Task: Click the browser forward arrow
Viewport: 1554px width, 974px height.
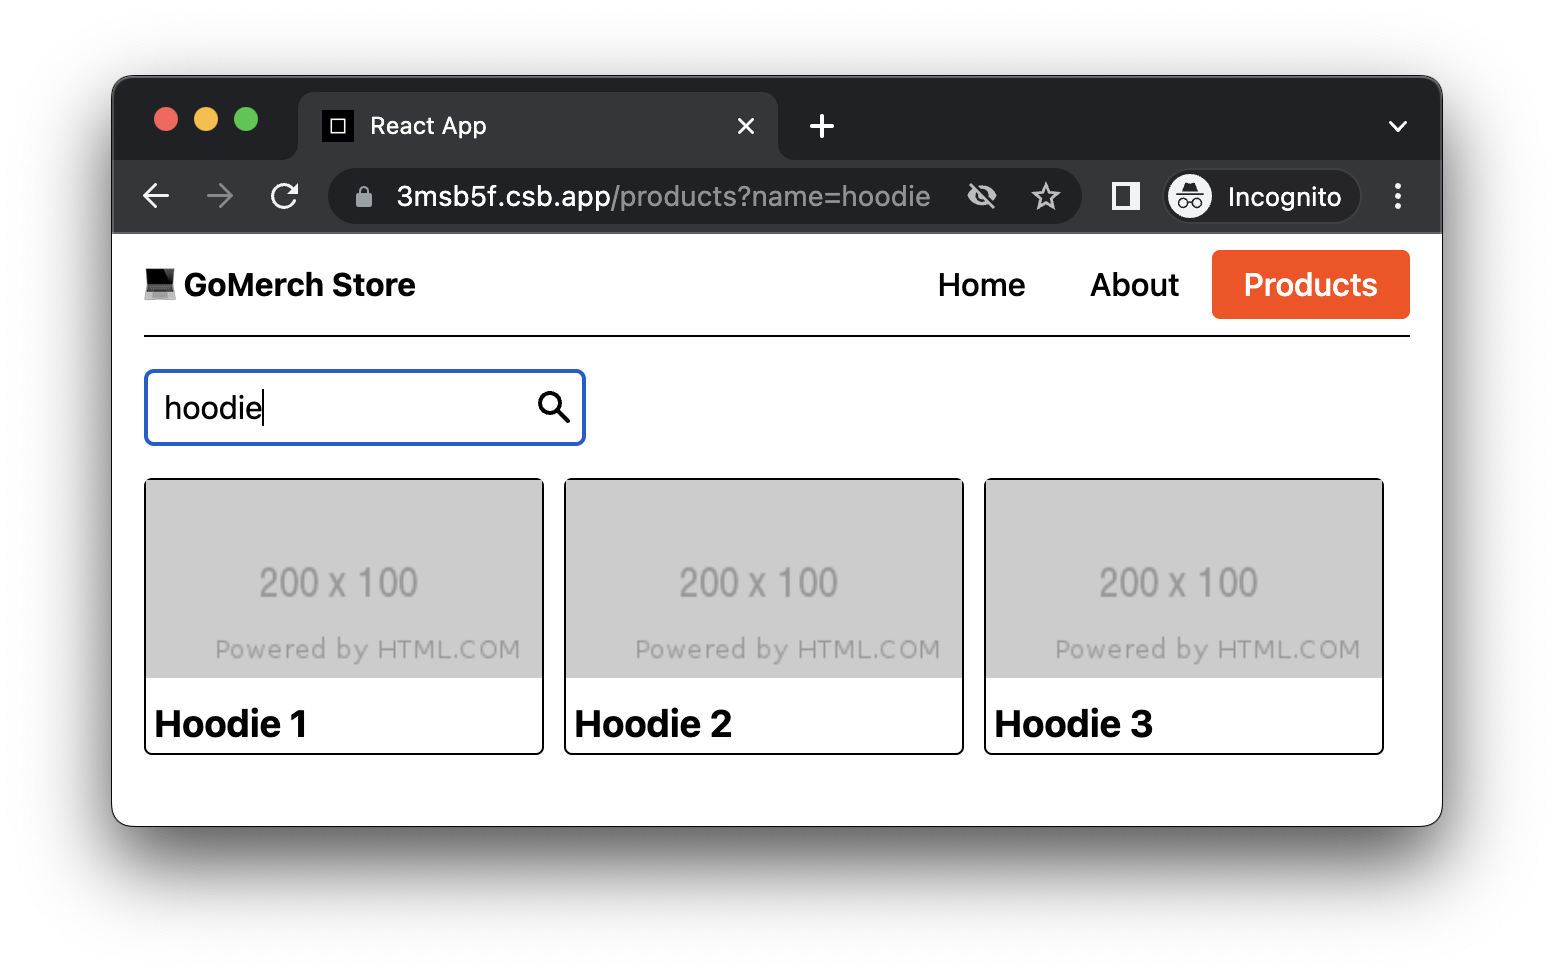Action: [x=220, y=196]
